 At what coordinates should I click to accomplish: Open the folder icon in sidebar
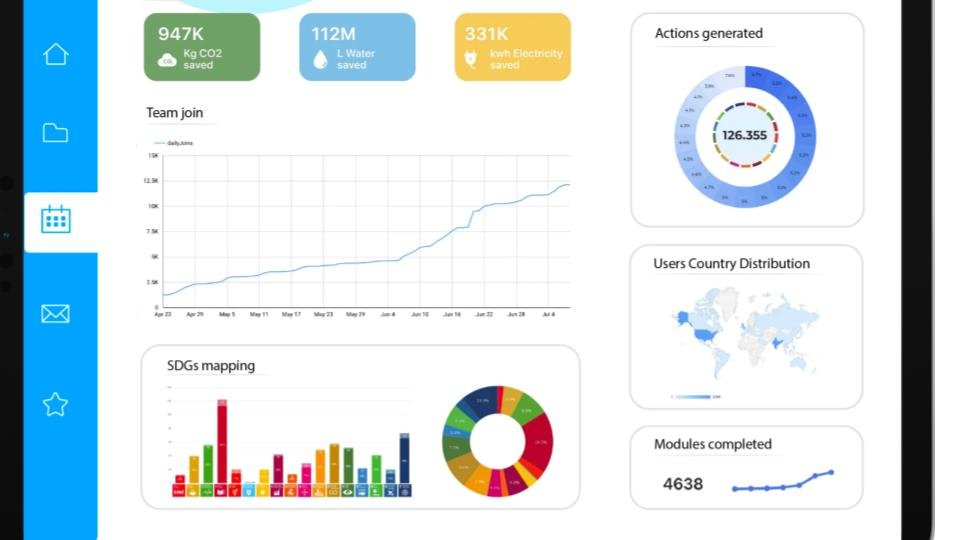point(56,133)
